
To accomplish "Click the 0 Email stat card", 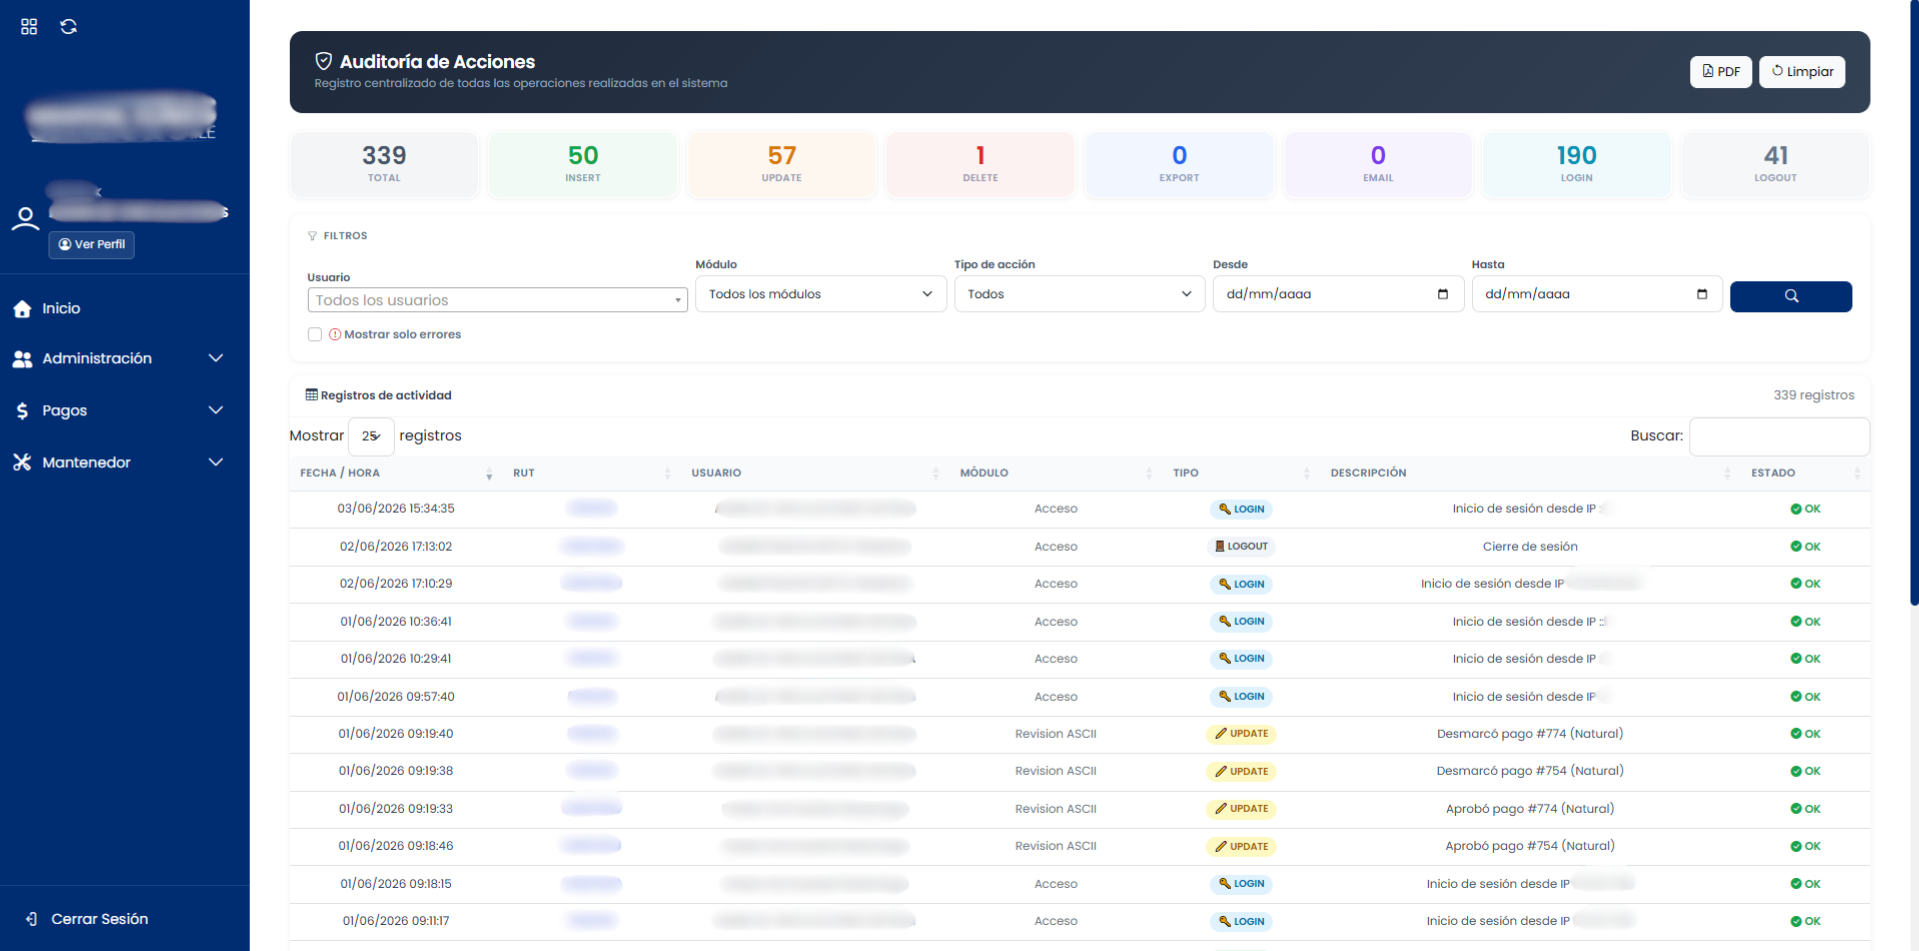I will click(x=1378, y=164).
